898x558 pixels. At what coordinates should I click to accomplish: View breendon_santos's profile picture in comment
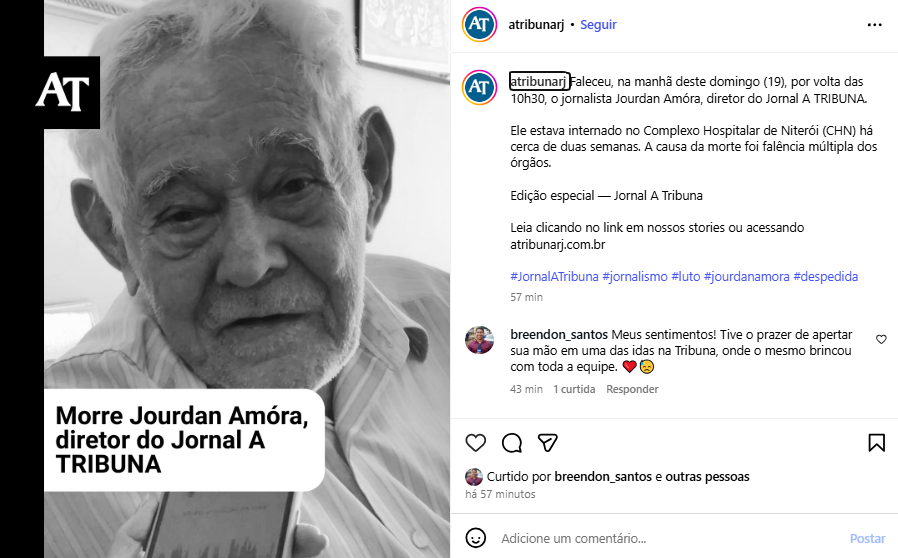click(x=479, y=340)
